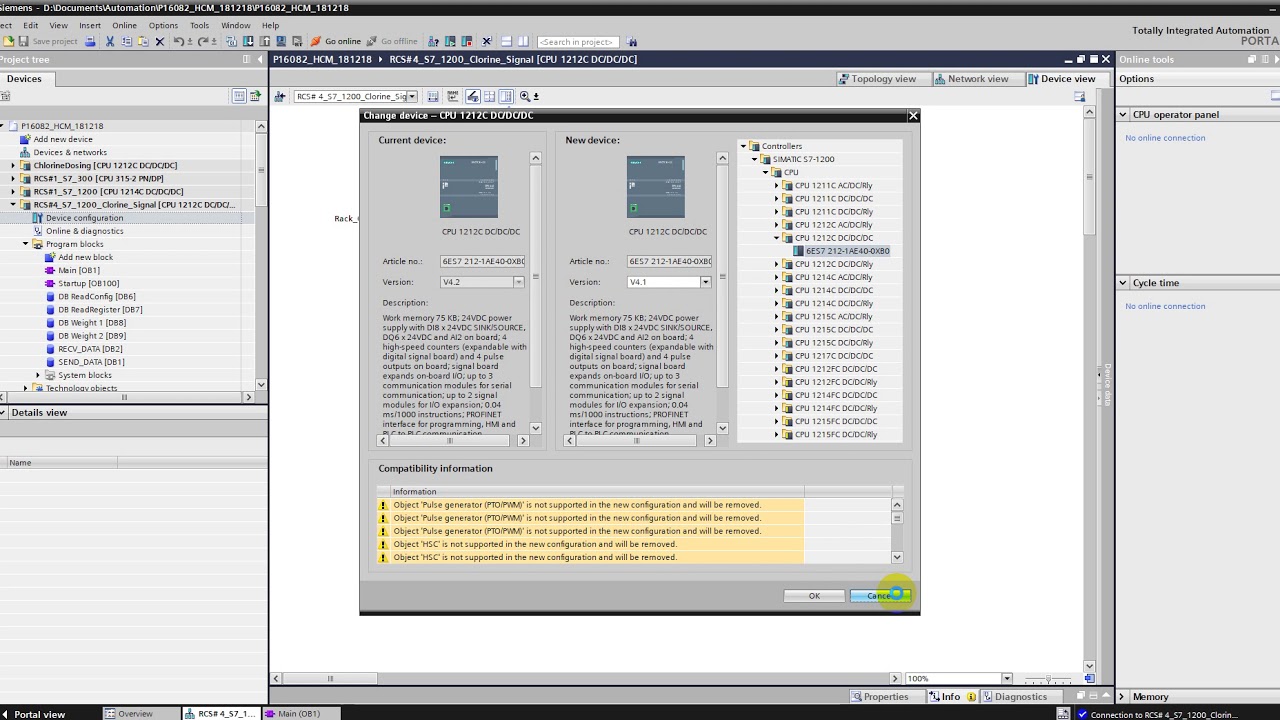Viewport: 1280px width, 720px height.
Task: Collapse the Controllers catalog folder
Action: pyautogui.click(x=743, y=146)
